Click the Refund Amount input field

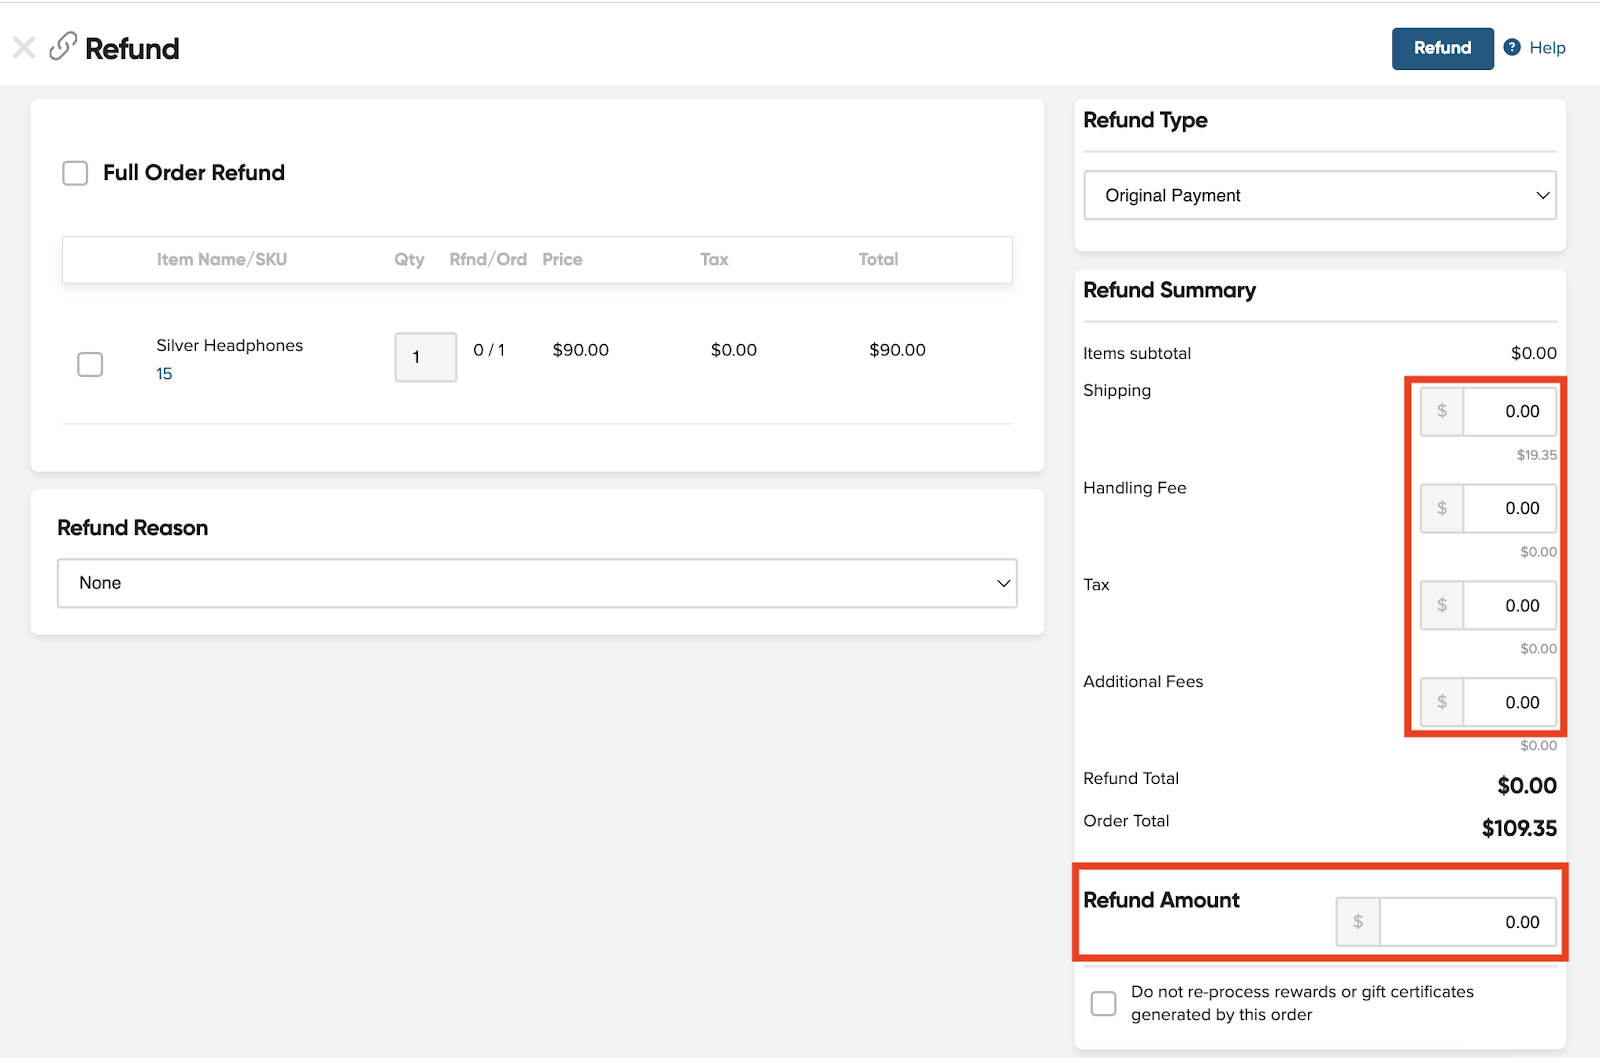pyautogui.click(x=1467, y=922)
